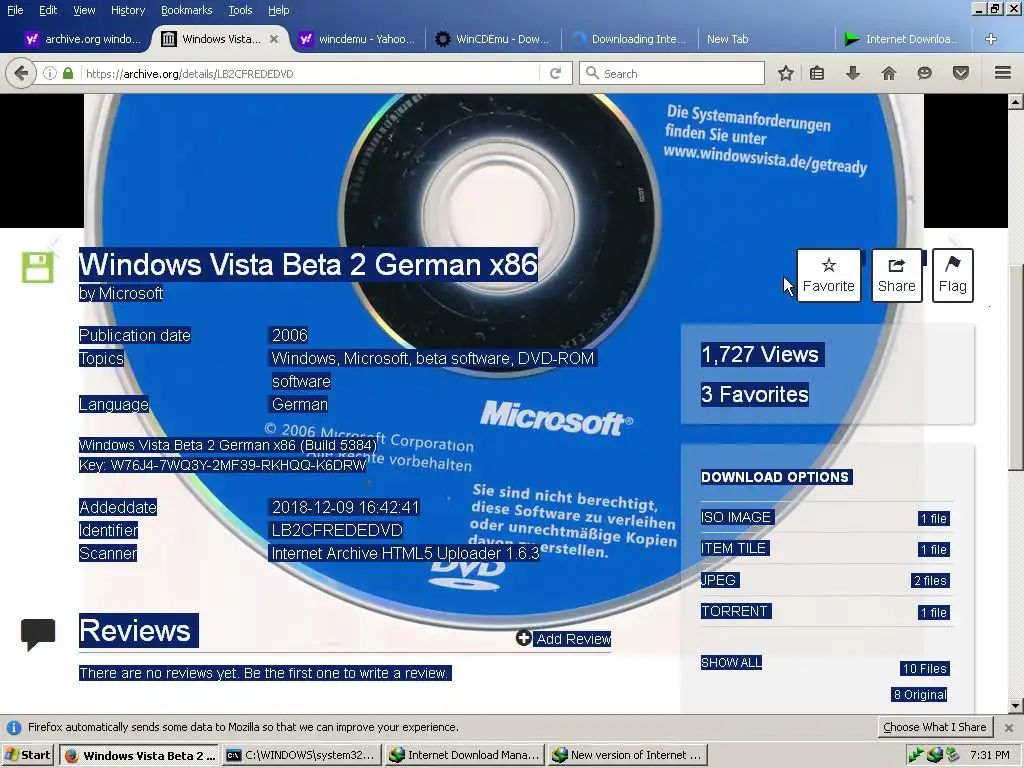1024x768 pixels.
Task: Open the 10 Files link
Action: point(925,669)
